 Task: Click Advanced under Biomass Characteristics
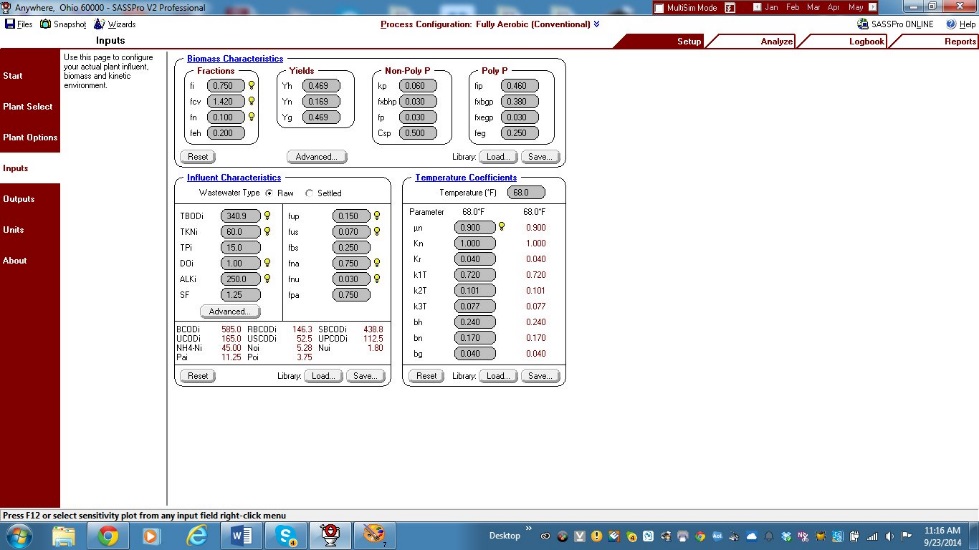click(316, 157)
